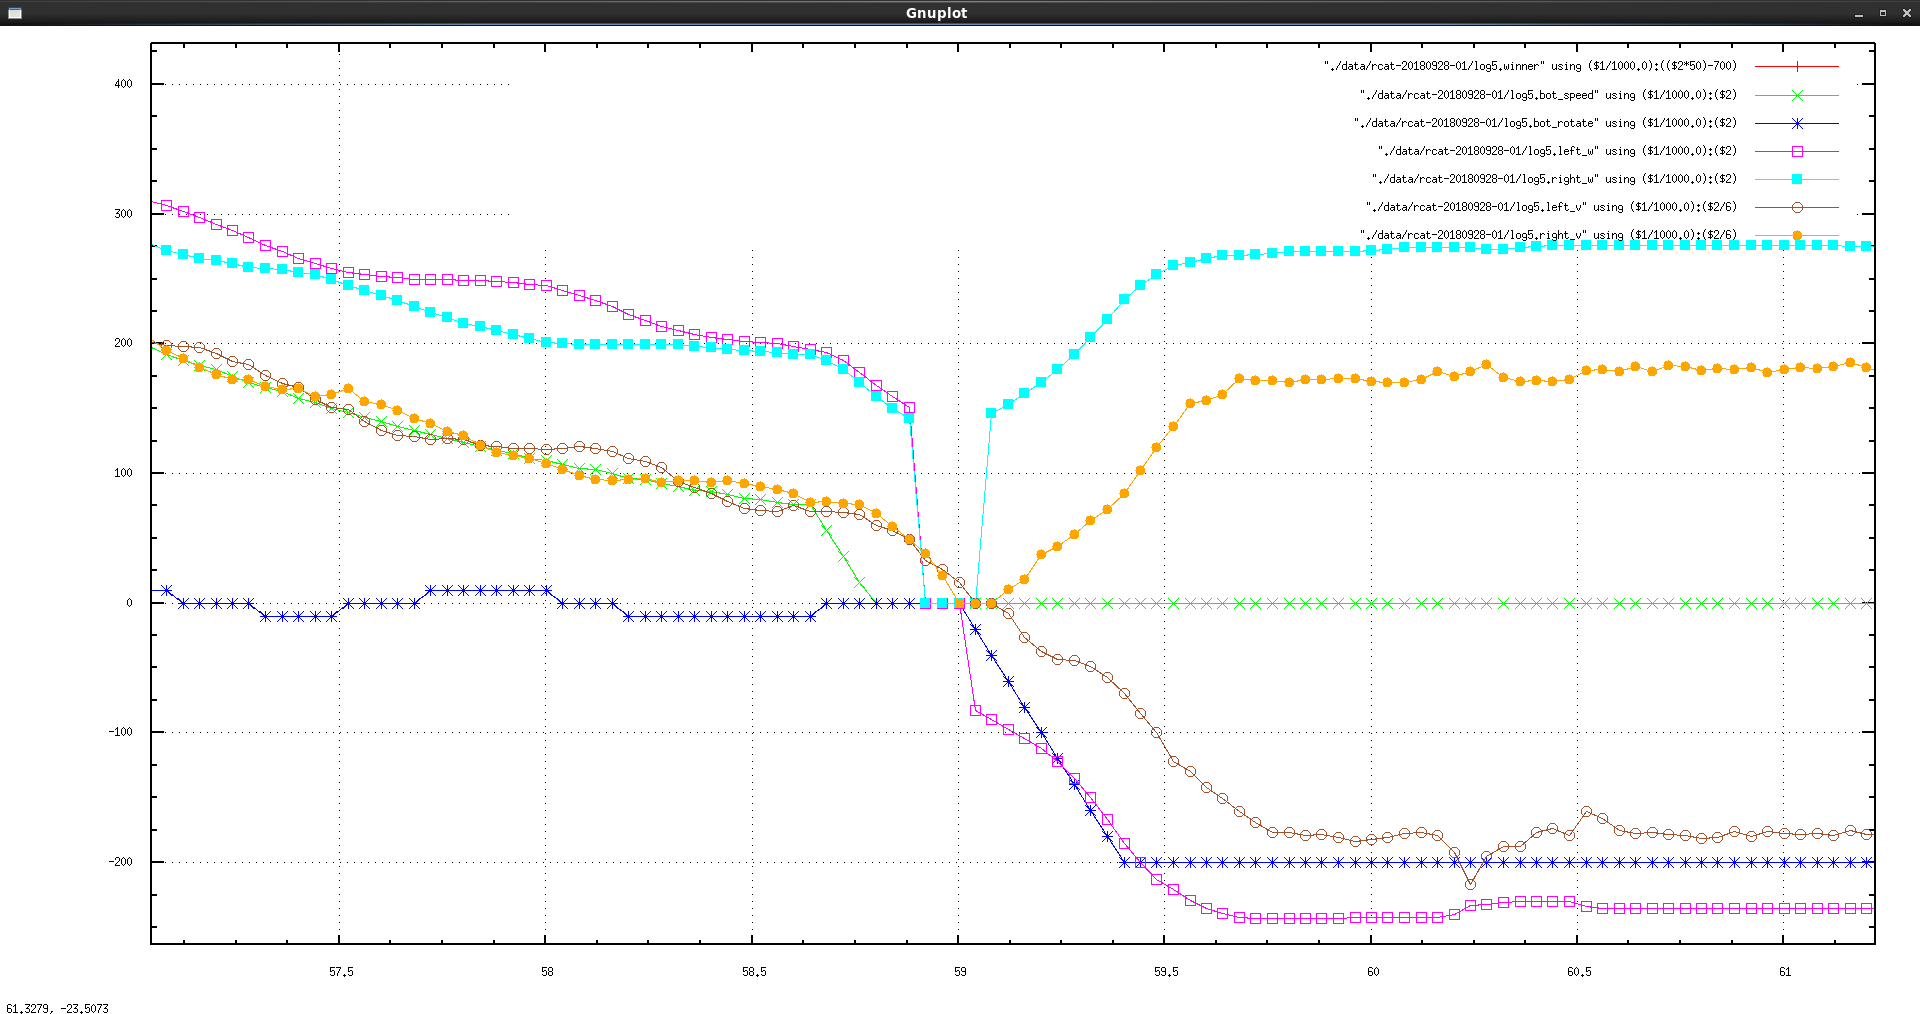Click the y-axis label -100
The width and height of the screenshot is (1920, 1014).
point(120,732)
